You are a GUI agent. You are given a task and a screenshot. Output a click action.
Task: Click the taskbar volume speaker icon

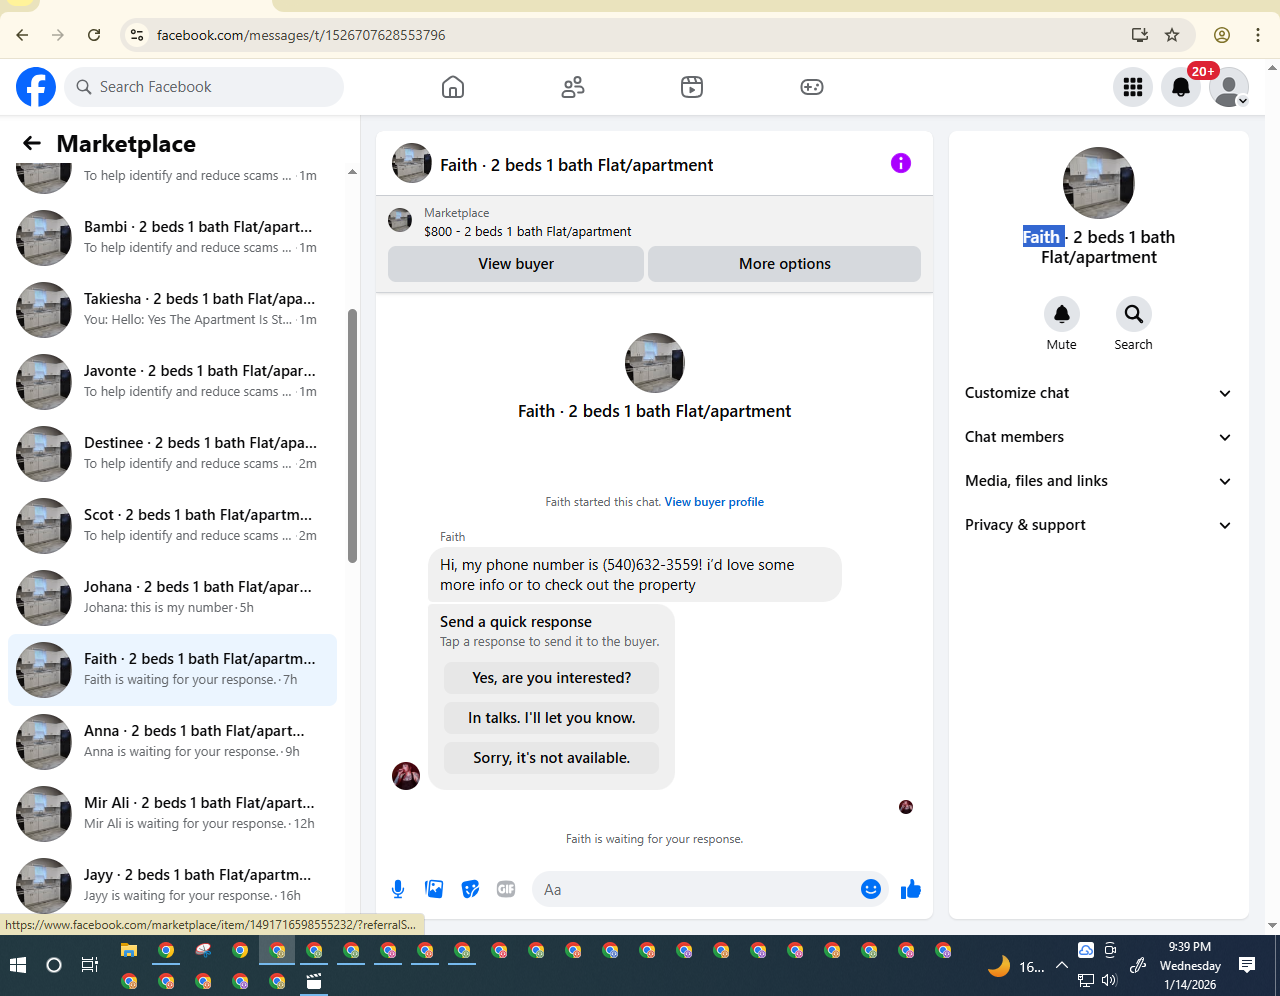(x=1109, y=981)
